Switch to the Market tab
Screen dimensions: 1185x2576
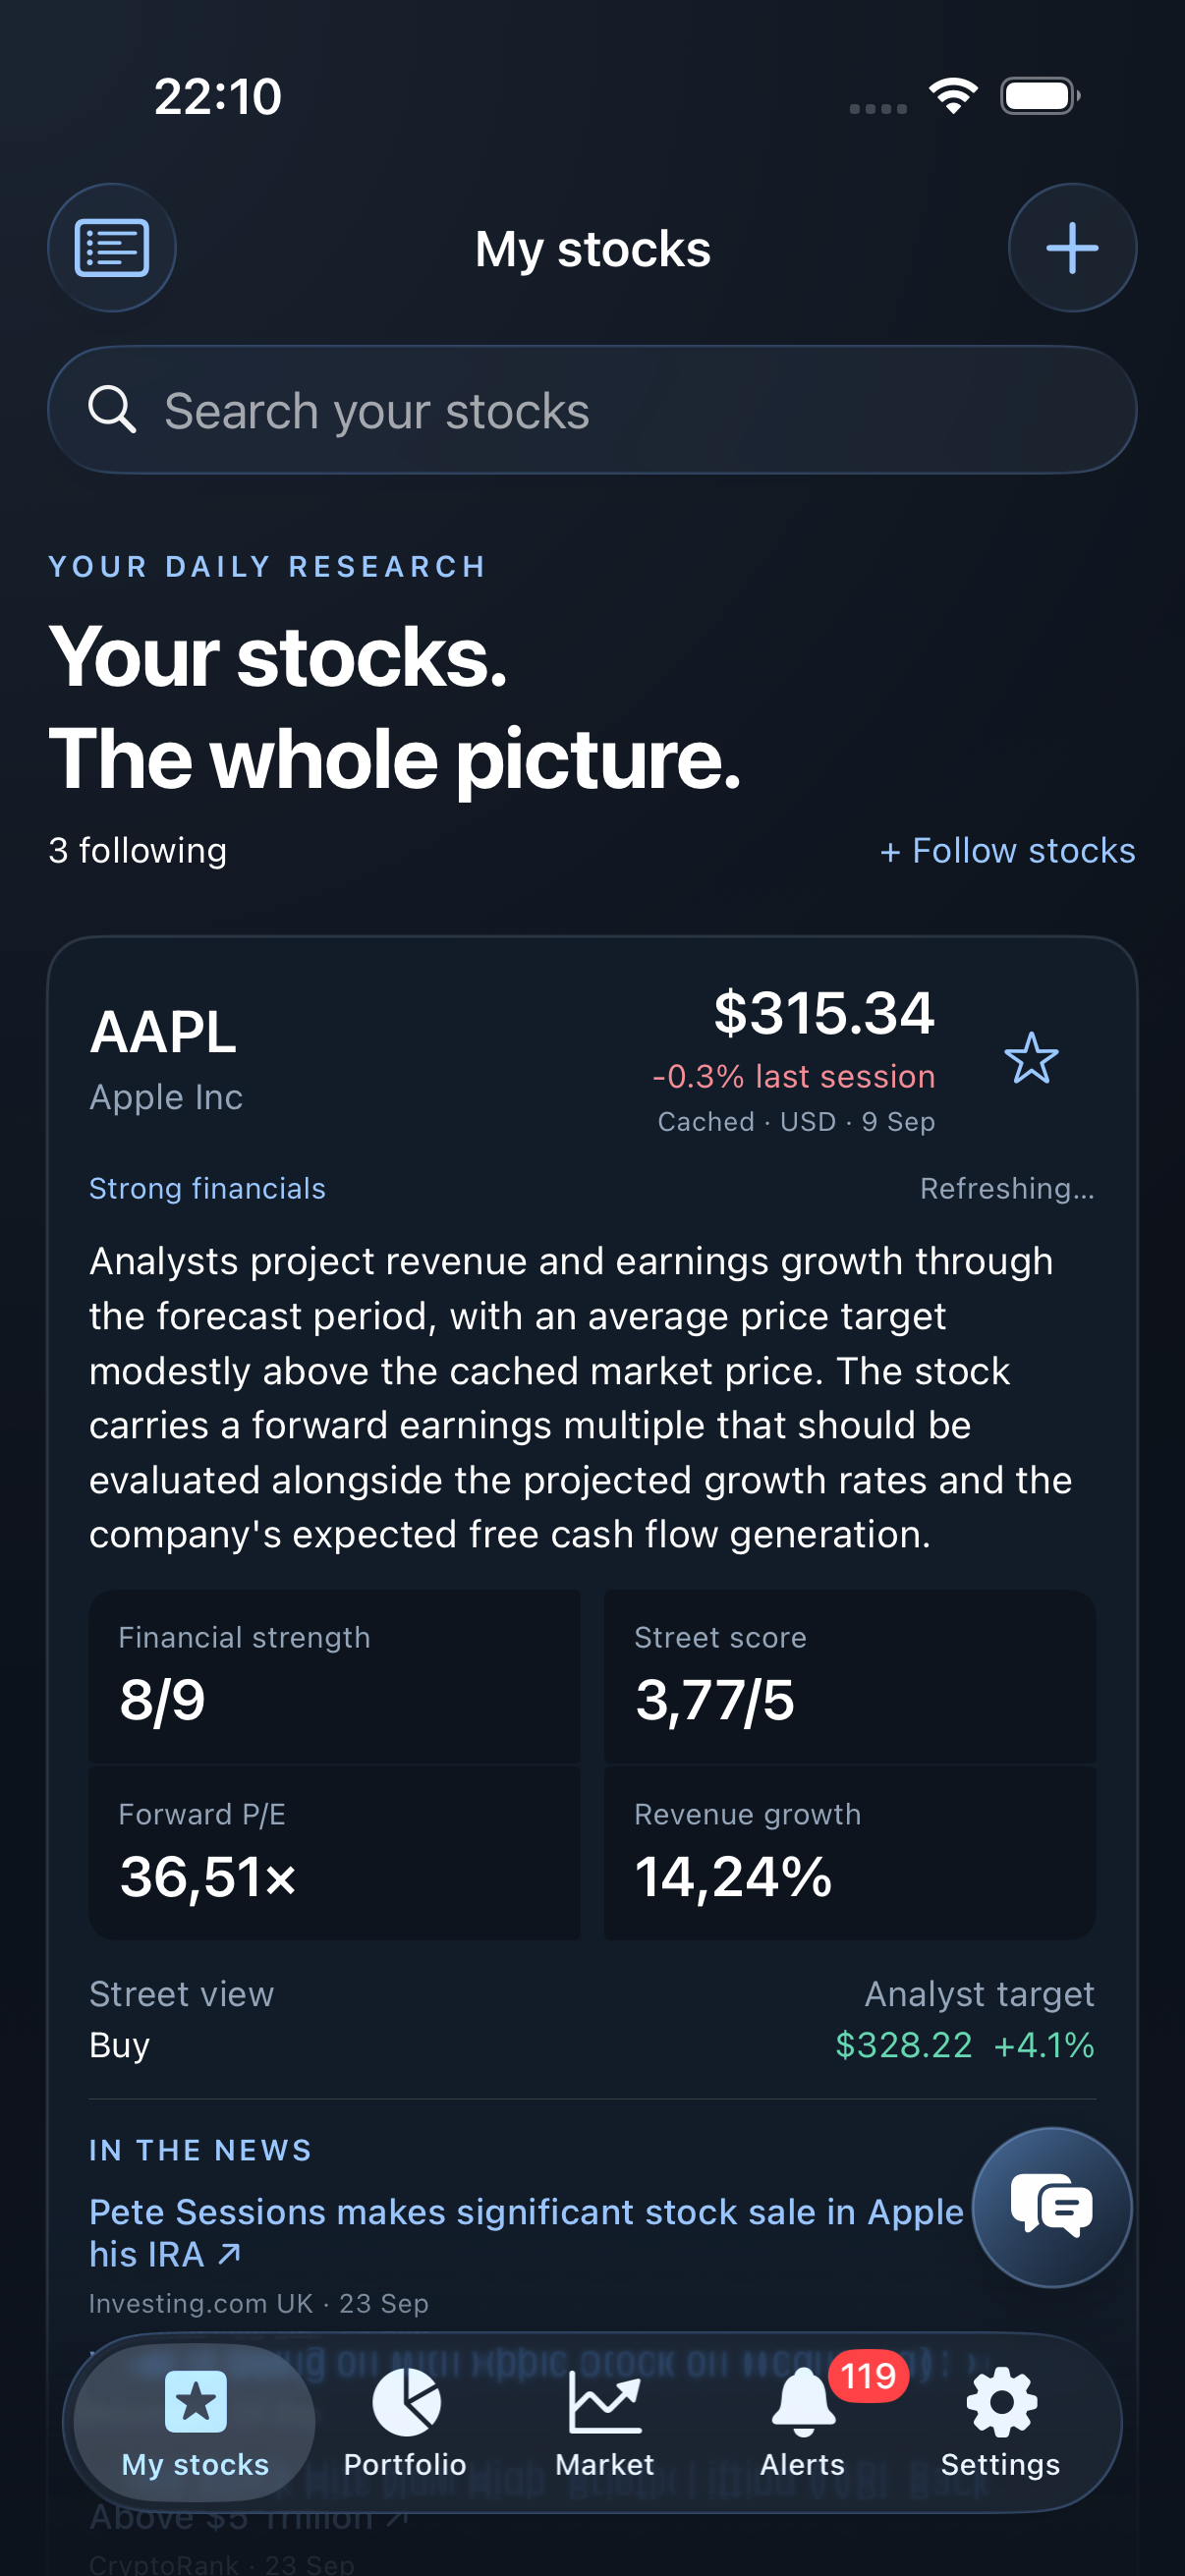[x=604, y=2423]
